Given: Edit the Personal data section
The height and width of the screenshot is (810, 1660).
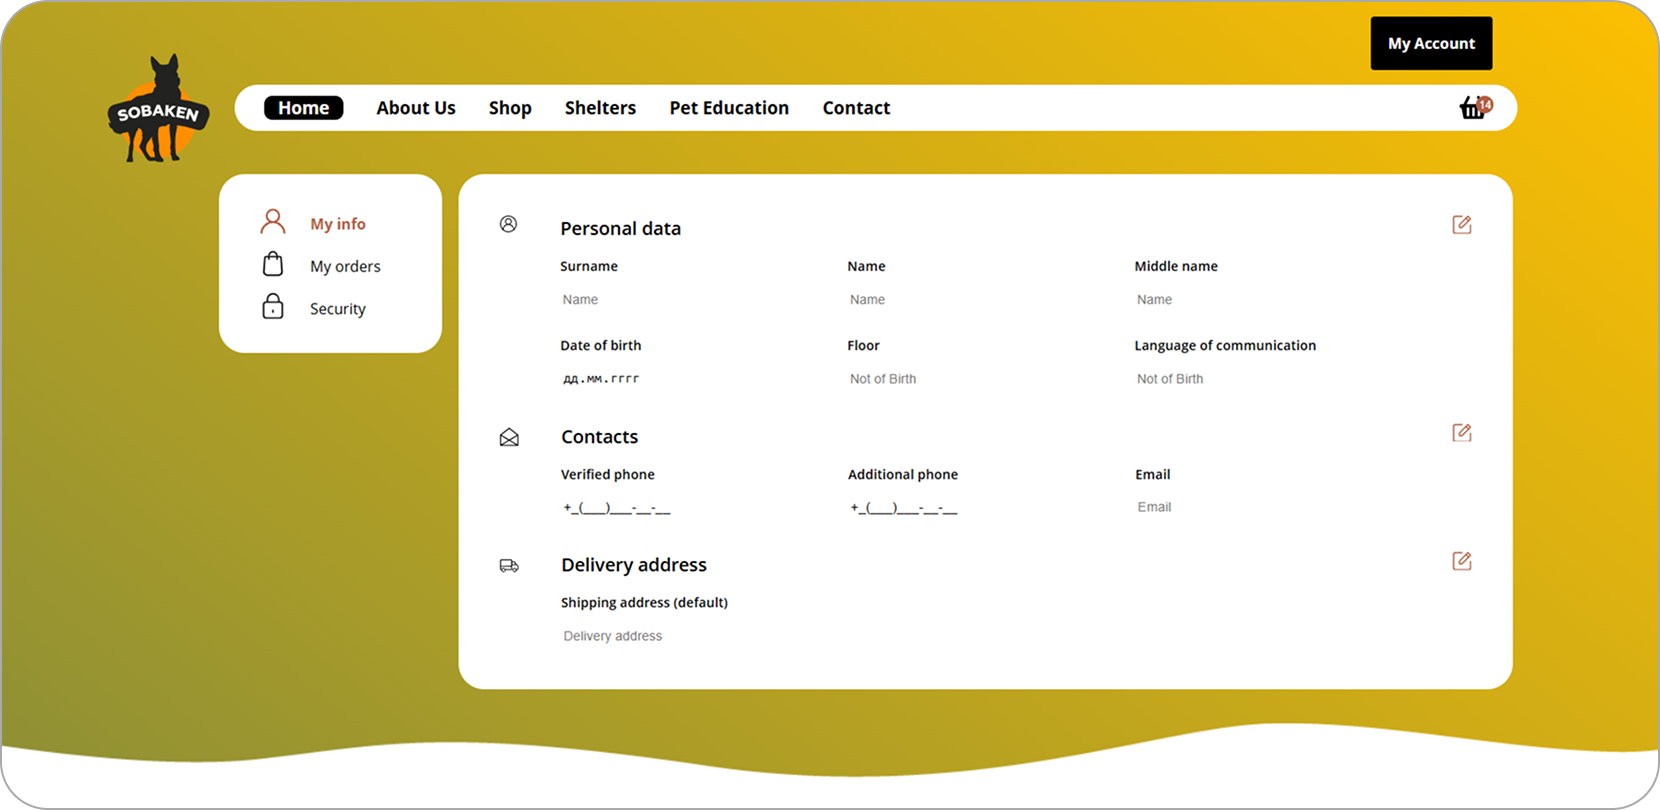Looking at the screenshot, I should point(1462,224).
